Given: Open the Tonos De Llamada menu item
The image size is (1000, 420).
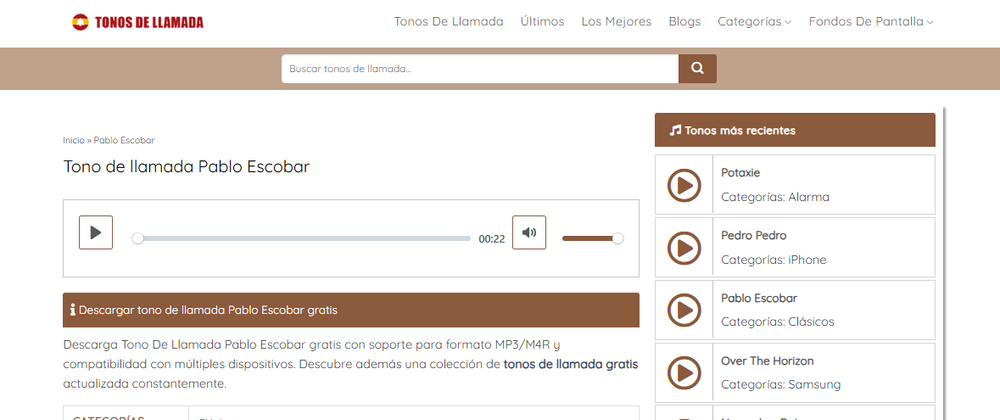Looking at the screenshot, I should [x=448, y=21].
